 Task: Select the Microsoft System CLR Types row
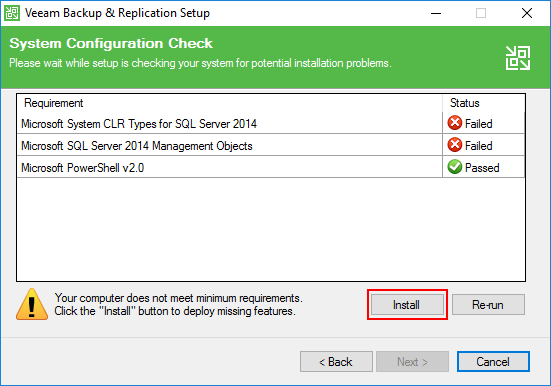pyautogui.click(x=271, y=123)
